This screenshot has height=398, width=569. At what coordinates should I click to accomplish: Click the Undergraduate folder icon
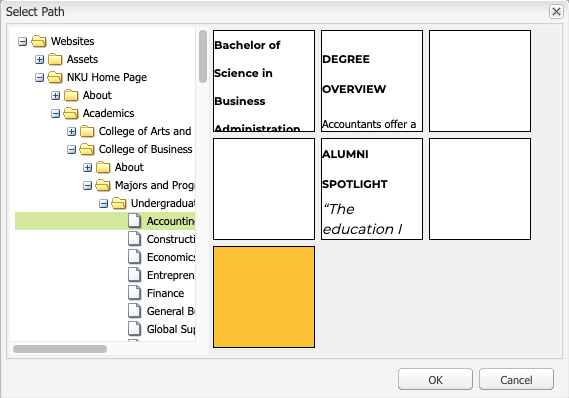(x=119, y=203)
